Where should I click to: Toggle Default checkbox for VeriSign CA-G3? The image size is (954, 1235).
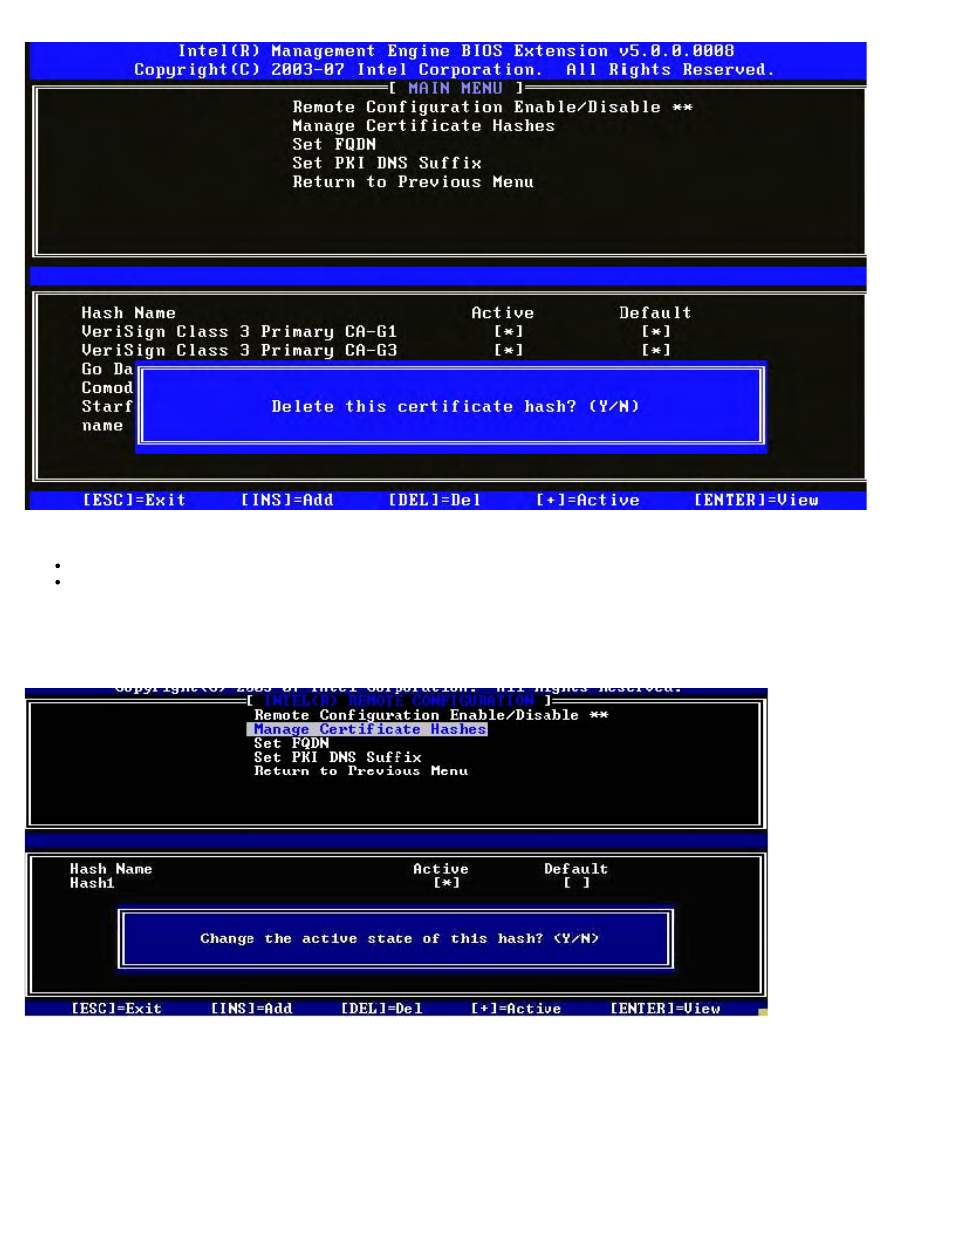click(x=656, y=351)
